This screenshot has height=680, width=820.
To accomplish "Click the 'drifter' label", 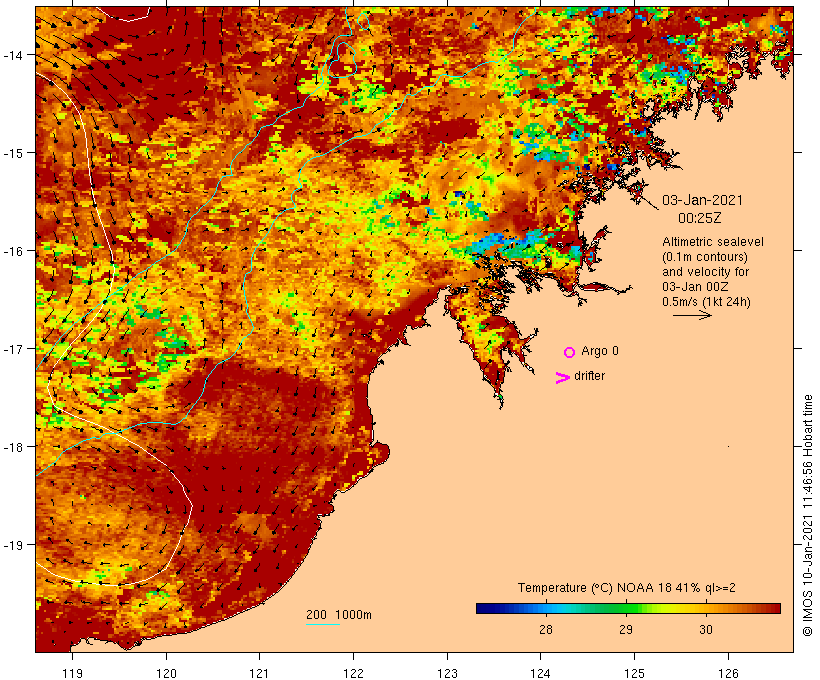I will (x=589, y=376).
